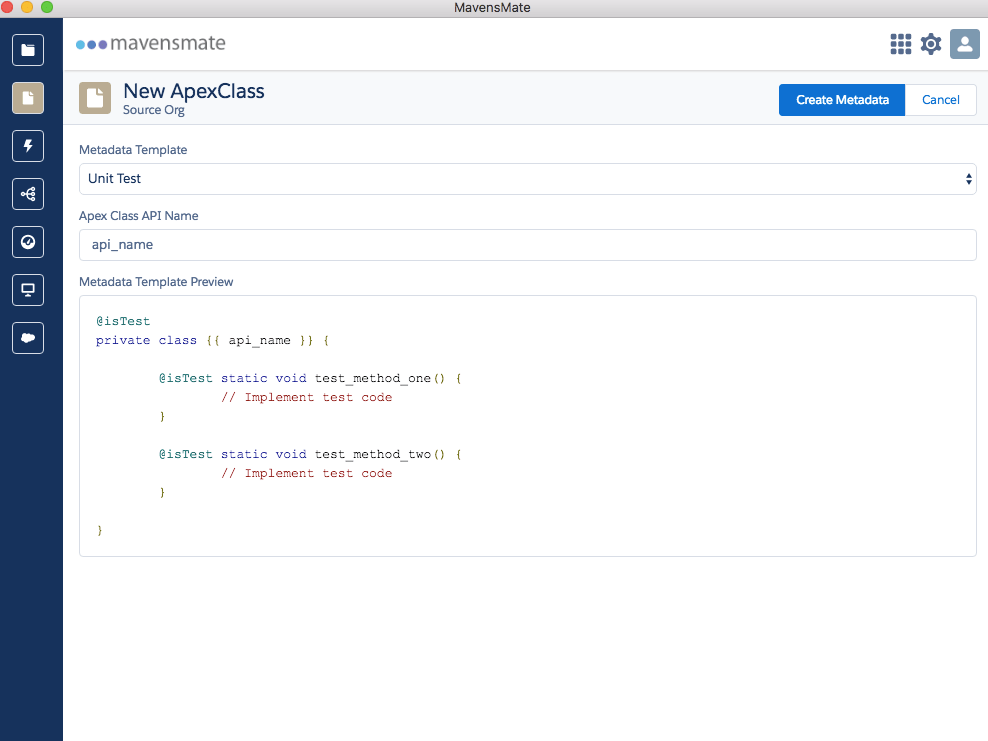Open settings gear icon

coord(931,44)
